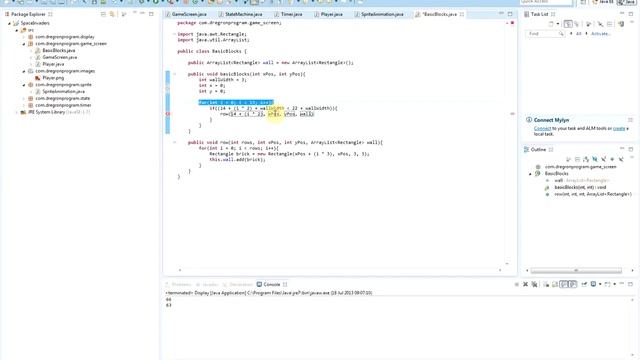The width and height of the screenshot is (640, 360).
Task: Select row method in Outline
Action: point(593,194)
